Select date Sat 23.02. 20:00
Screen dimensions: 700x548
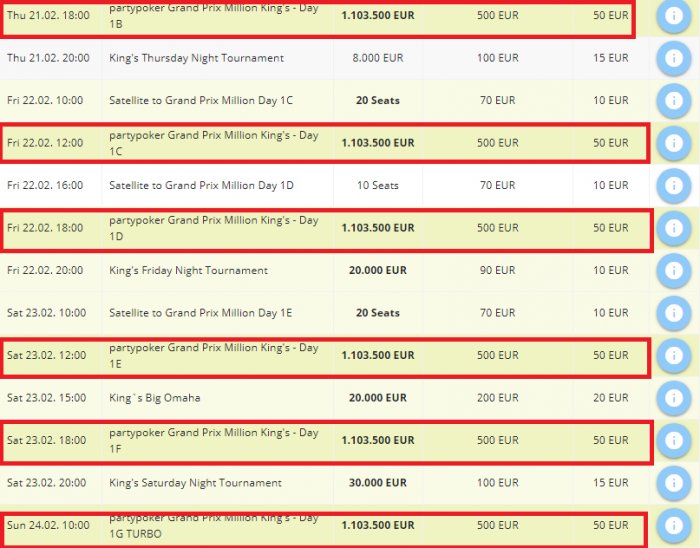tap(46, 483)
